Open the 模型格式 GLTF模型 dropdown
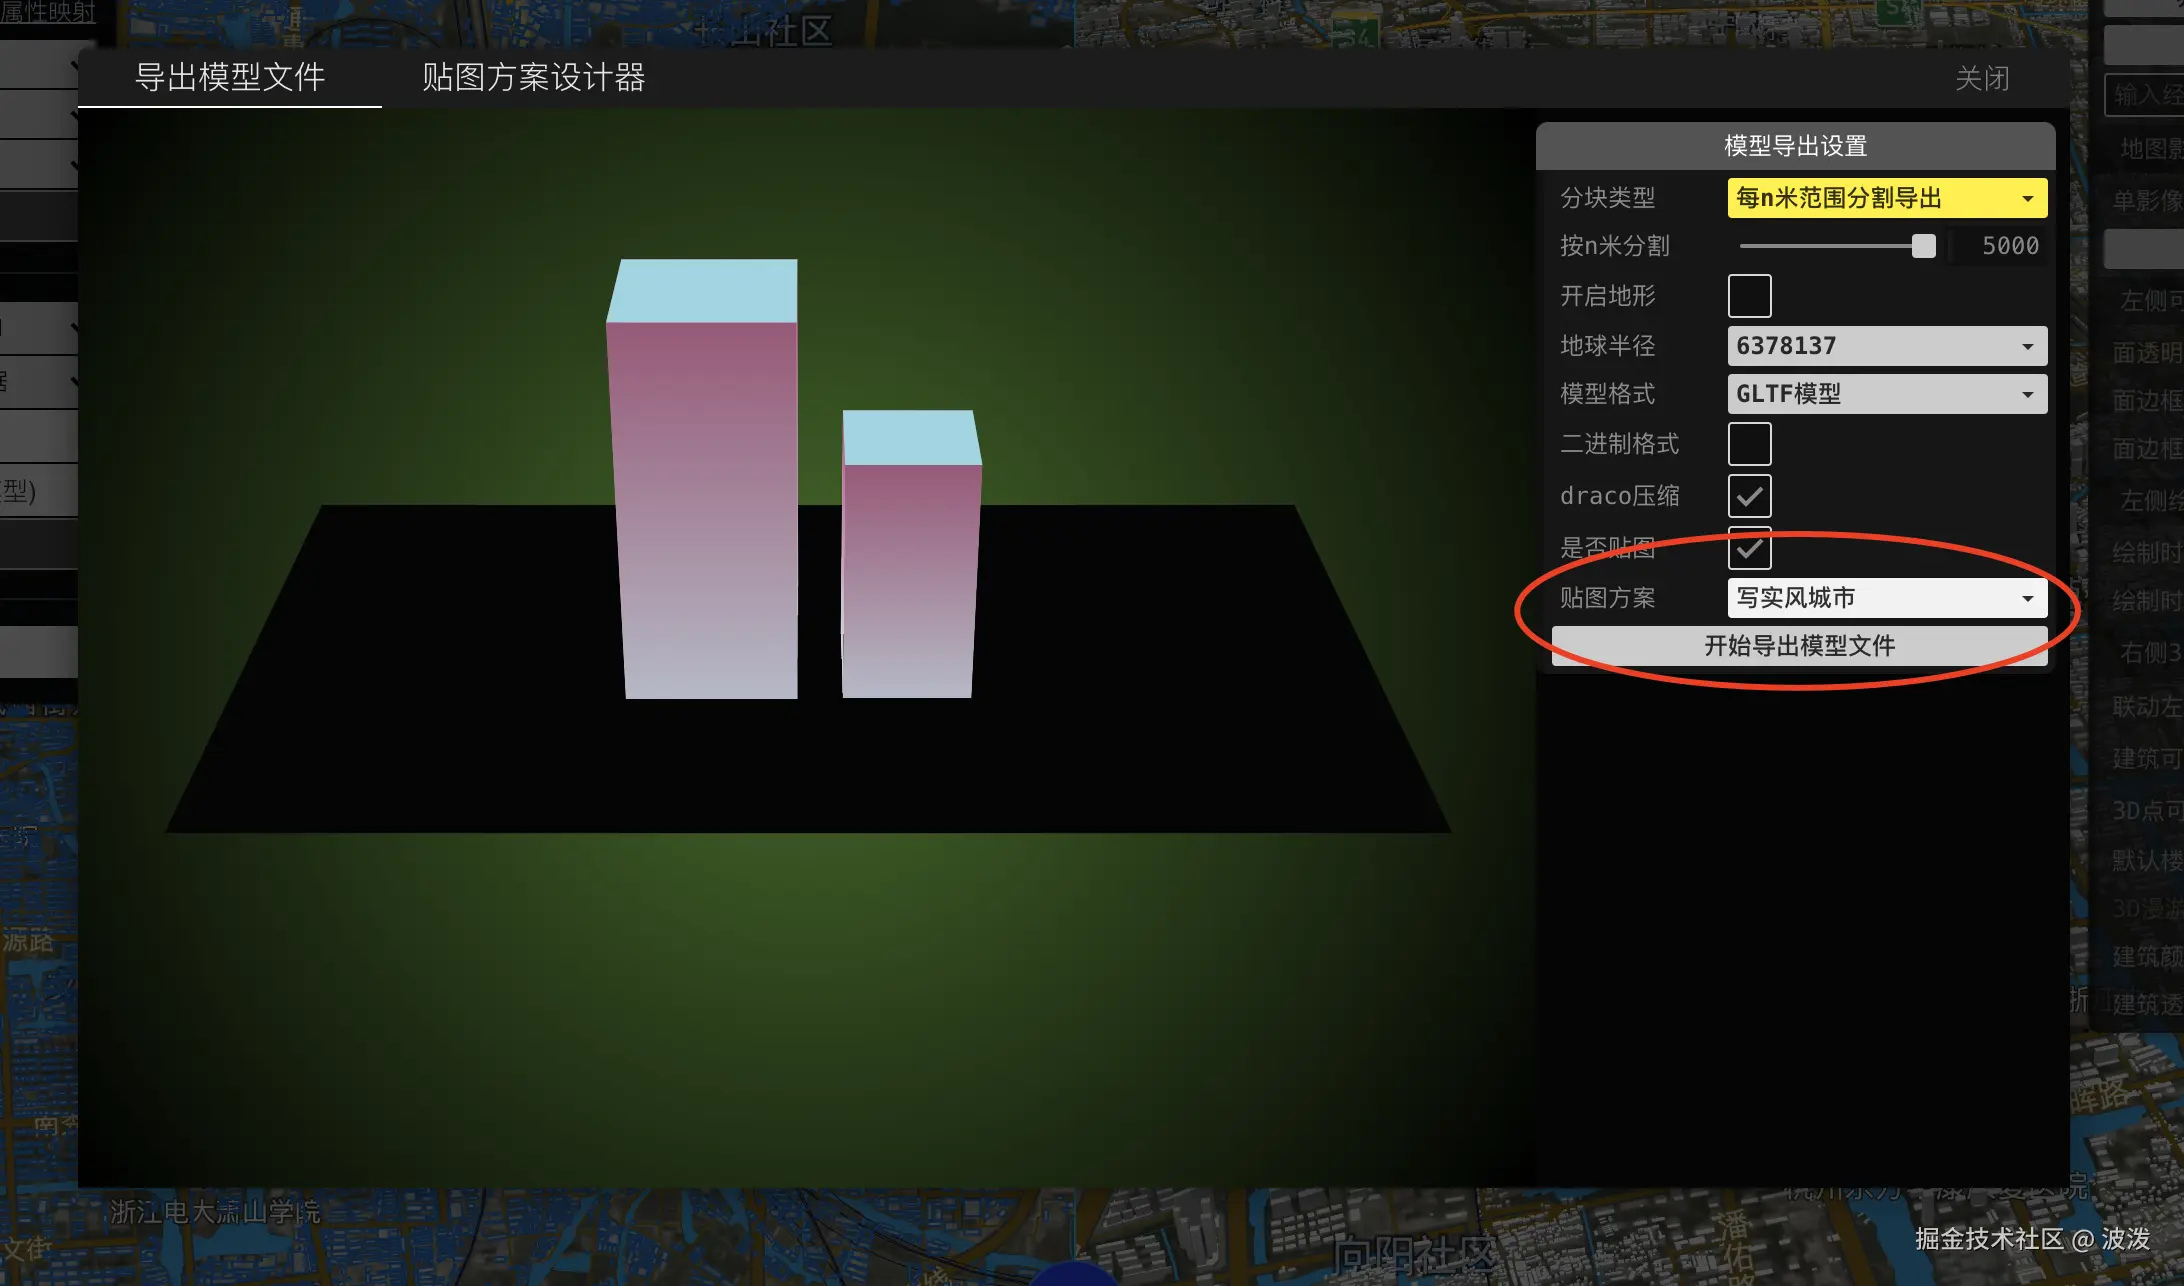2184x1286 pixels. coord(1886,394)
